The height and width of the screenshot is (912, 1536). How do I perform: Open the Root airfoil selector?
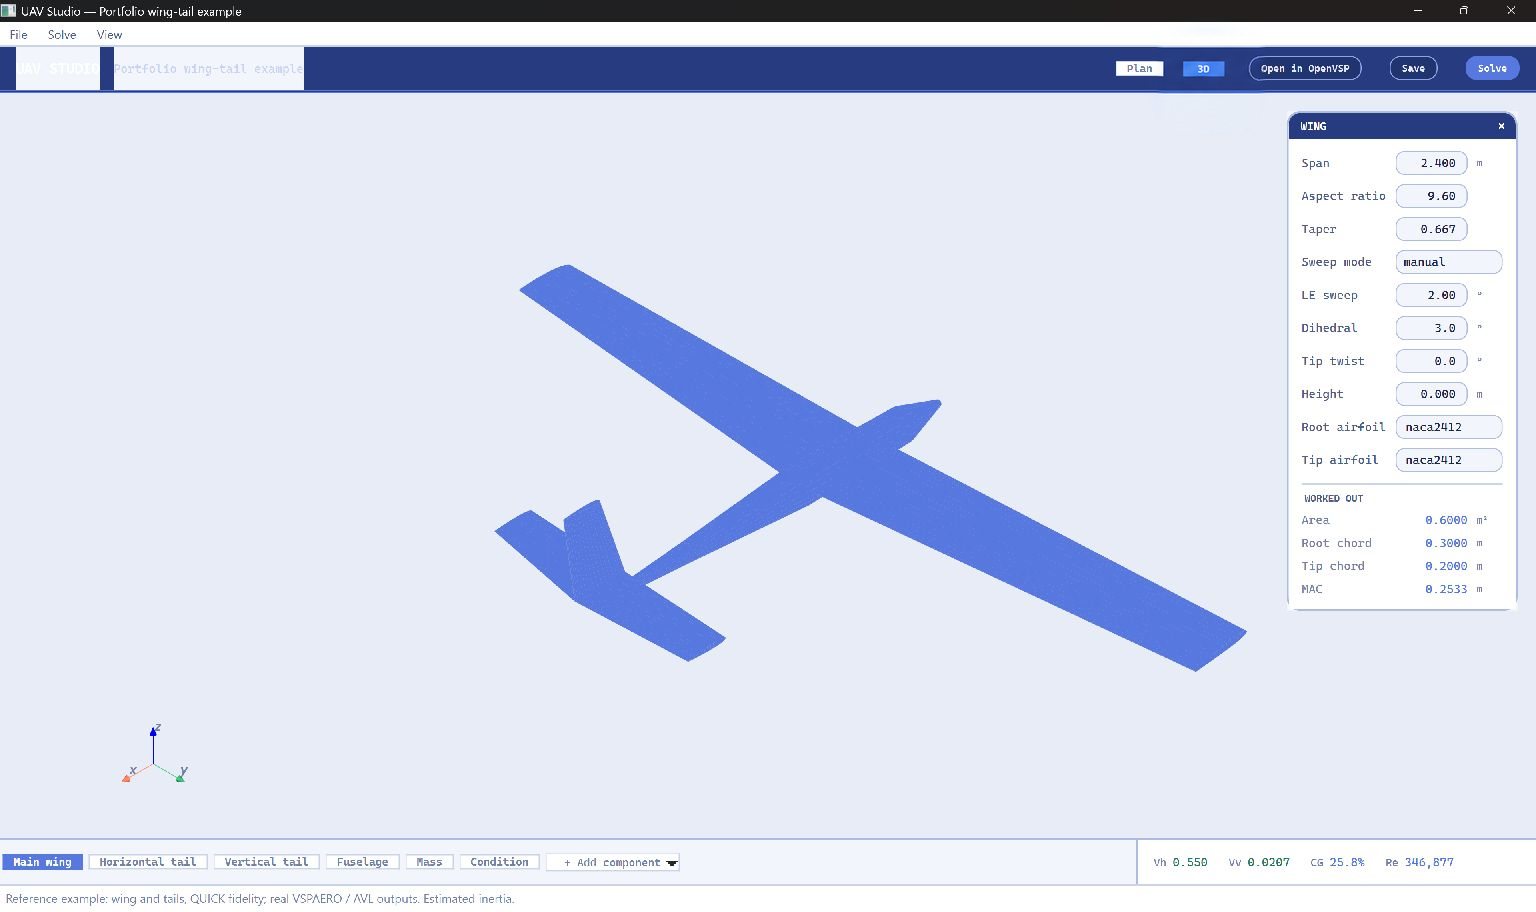1448,427
